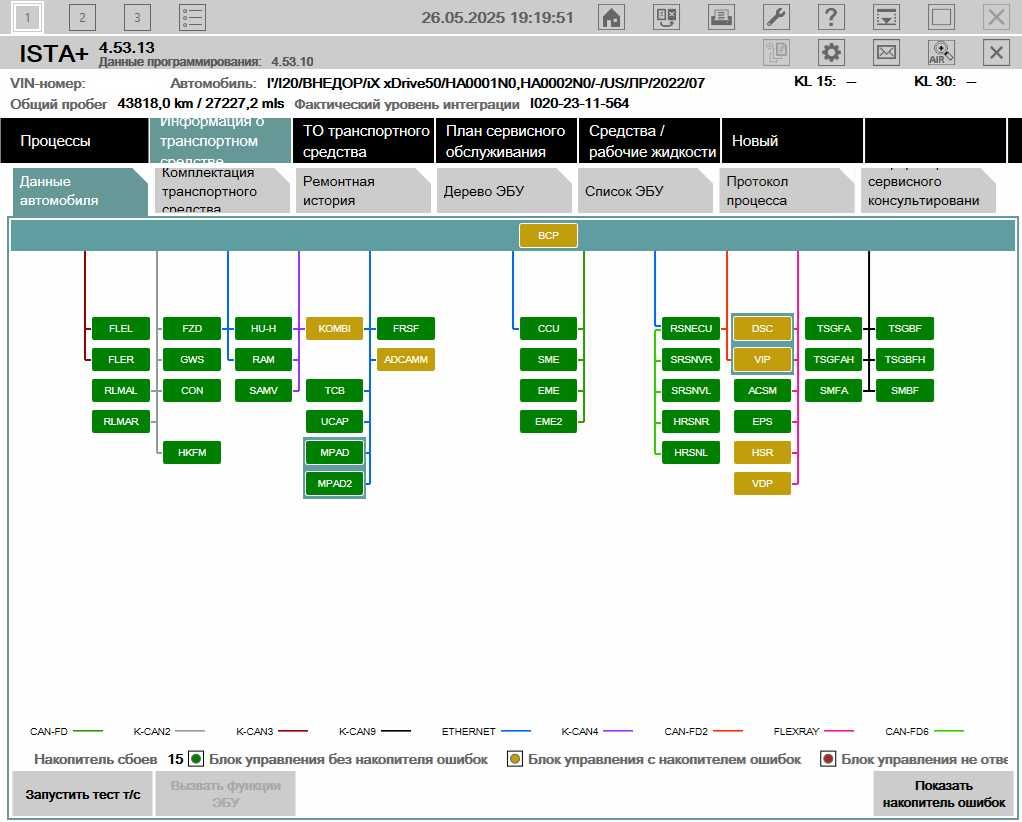Select the MPAD2 control unit

pos(334,483)
